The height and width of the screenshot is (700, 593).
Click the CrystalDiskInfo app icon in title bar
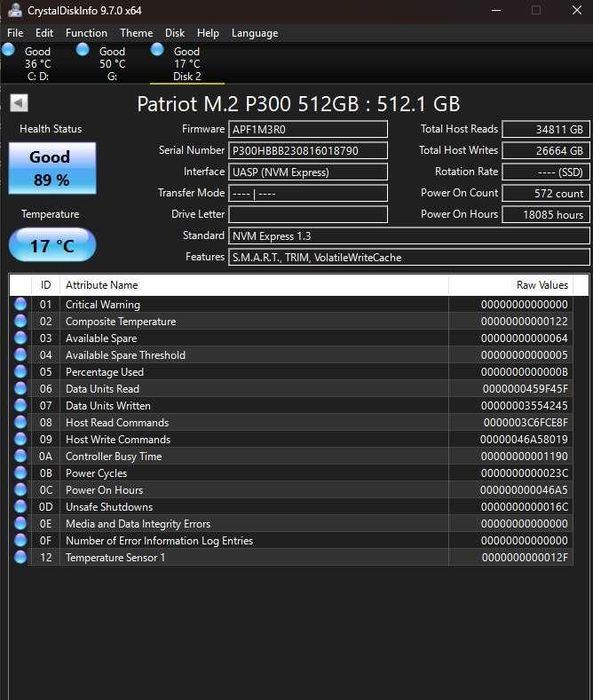click(15, 10)
